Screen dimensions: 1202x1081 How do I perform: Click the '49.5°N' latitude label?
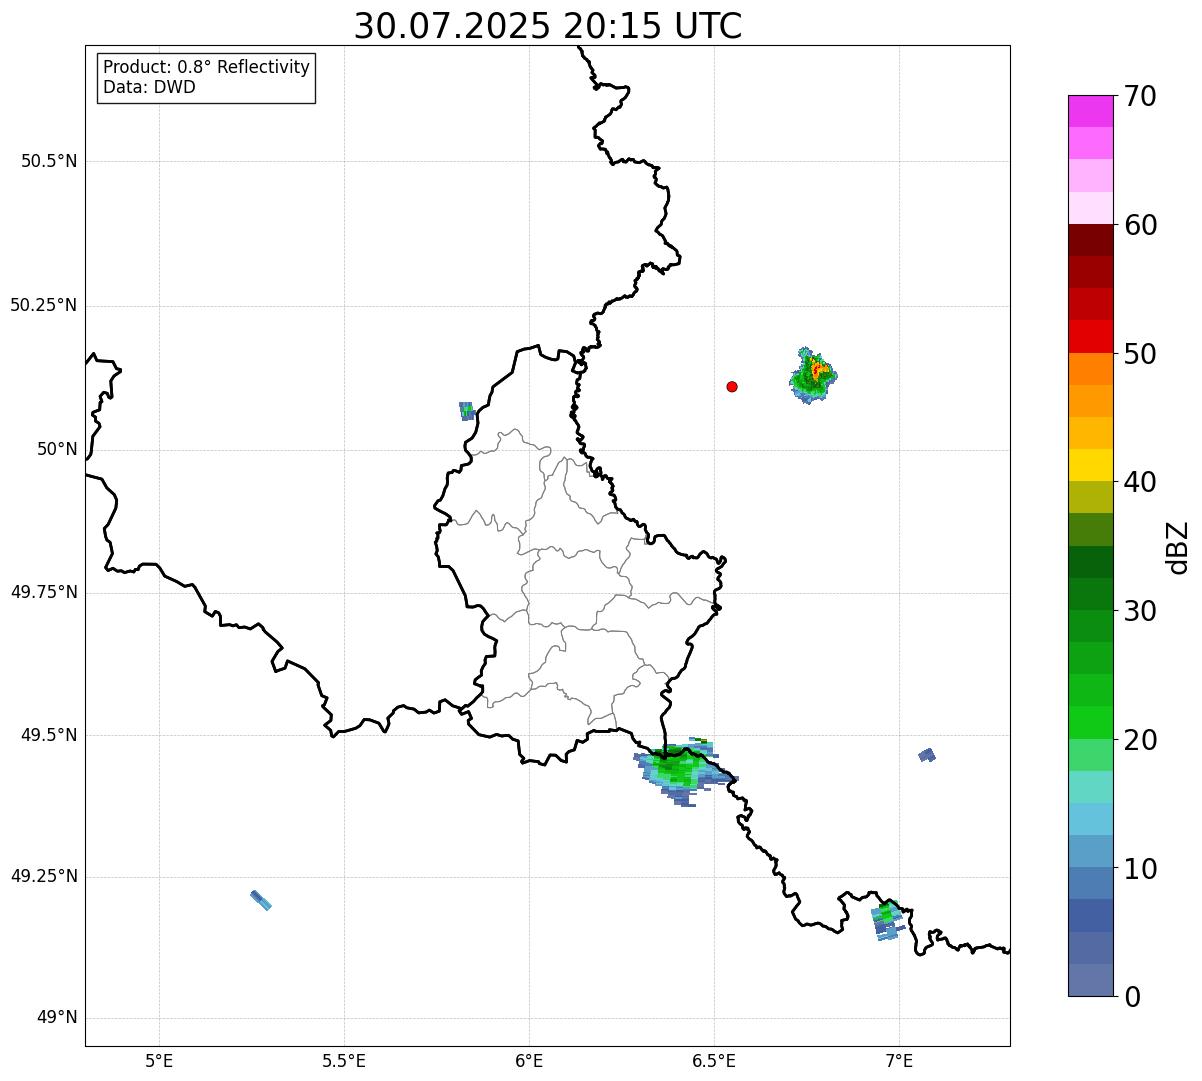(49, 735)
